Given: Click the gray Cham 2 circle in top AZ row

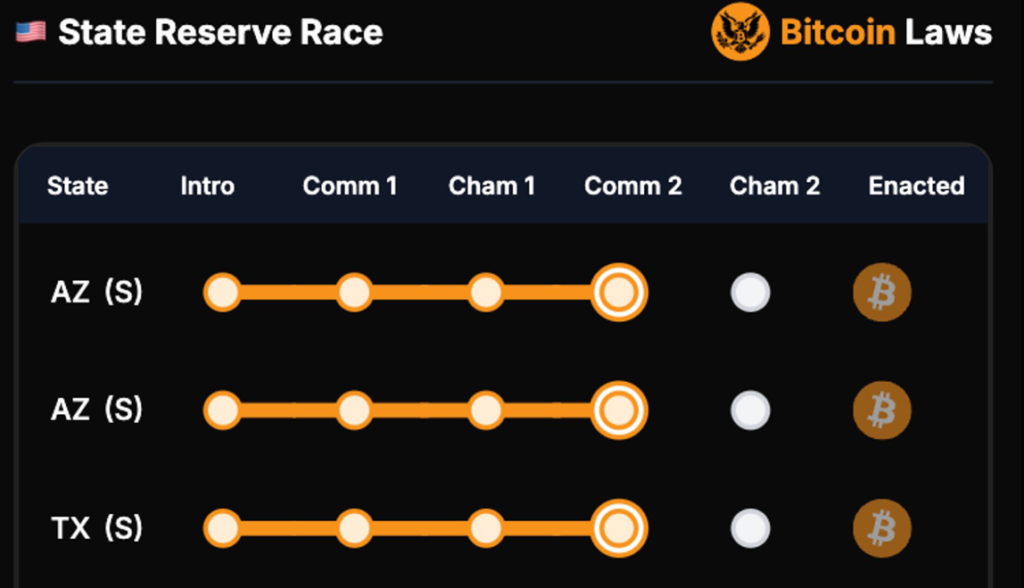Looking at the screenshot, I should click(x=750, y=292).
